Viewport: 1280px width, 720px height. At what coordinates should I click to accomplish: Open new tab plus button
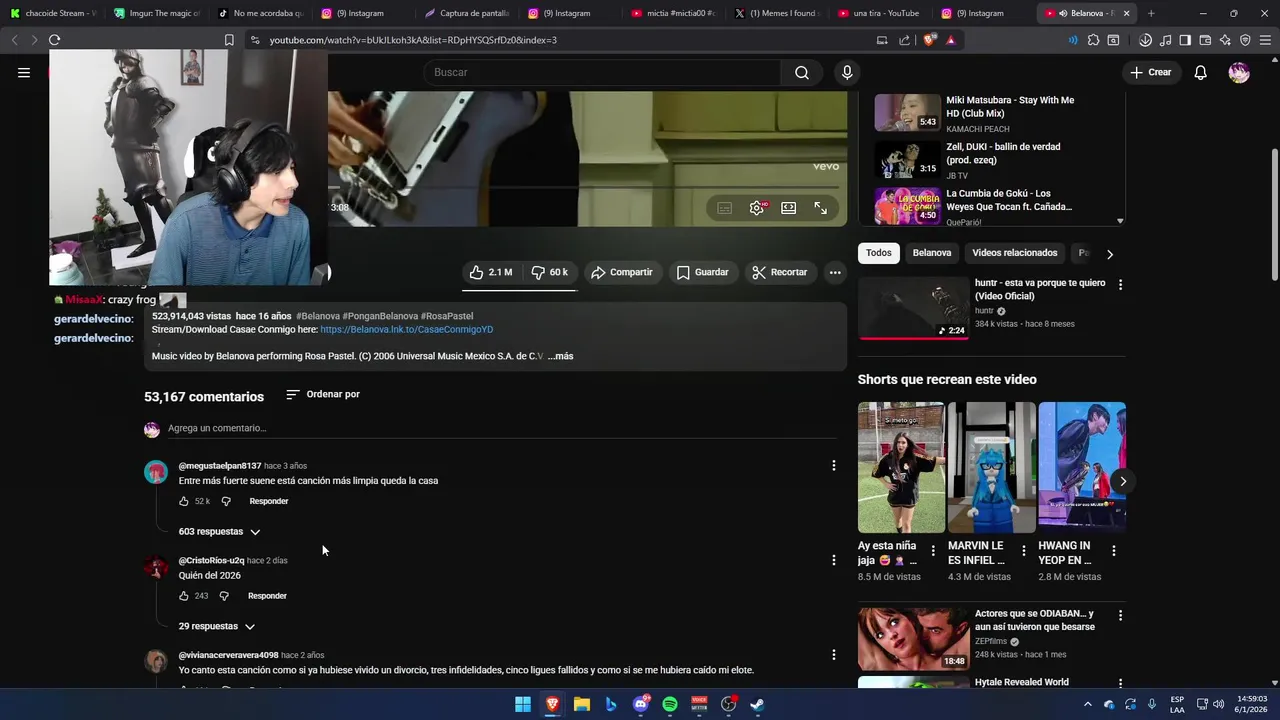1151,13
